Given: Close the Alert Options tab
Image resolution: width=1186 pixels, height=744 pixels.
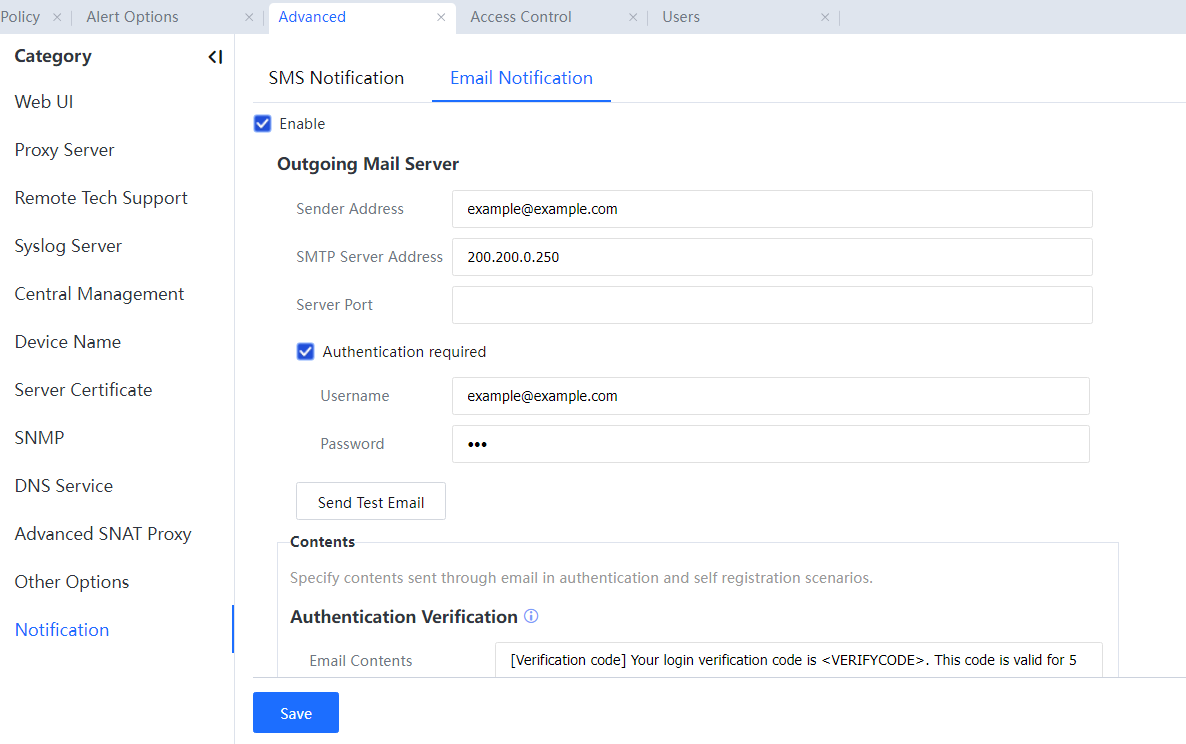Looking at the screenshot, I should pyautogui.click(x=249, y=17).
